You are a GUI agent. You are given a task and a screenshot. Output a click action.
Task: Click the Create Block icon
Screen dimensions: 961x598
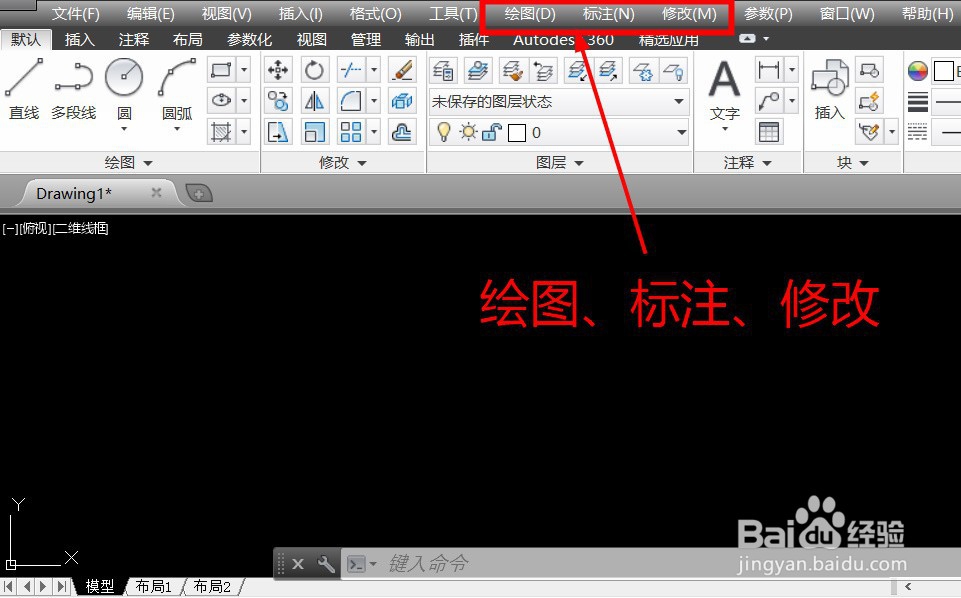[869, 70]
